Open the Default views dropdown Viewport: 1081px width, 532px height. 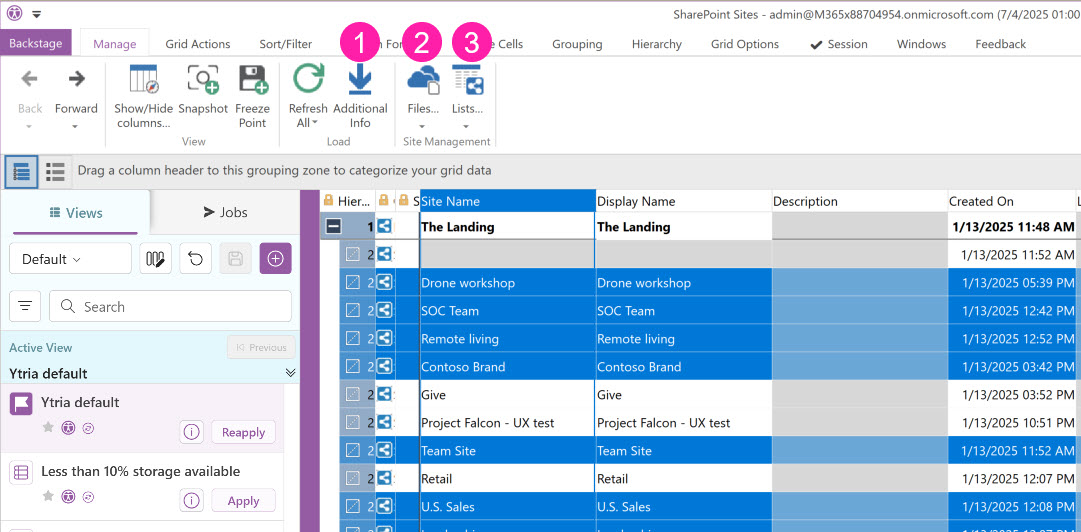(70, 259)
